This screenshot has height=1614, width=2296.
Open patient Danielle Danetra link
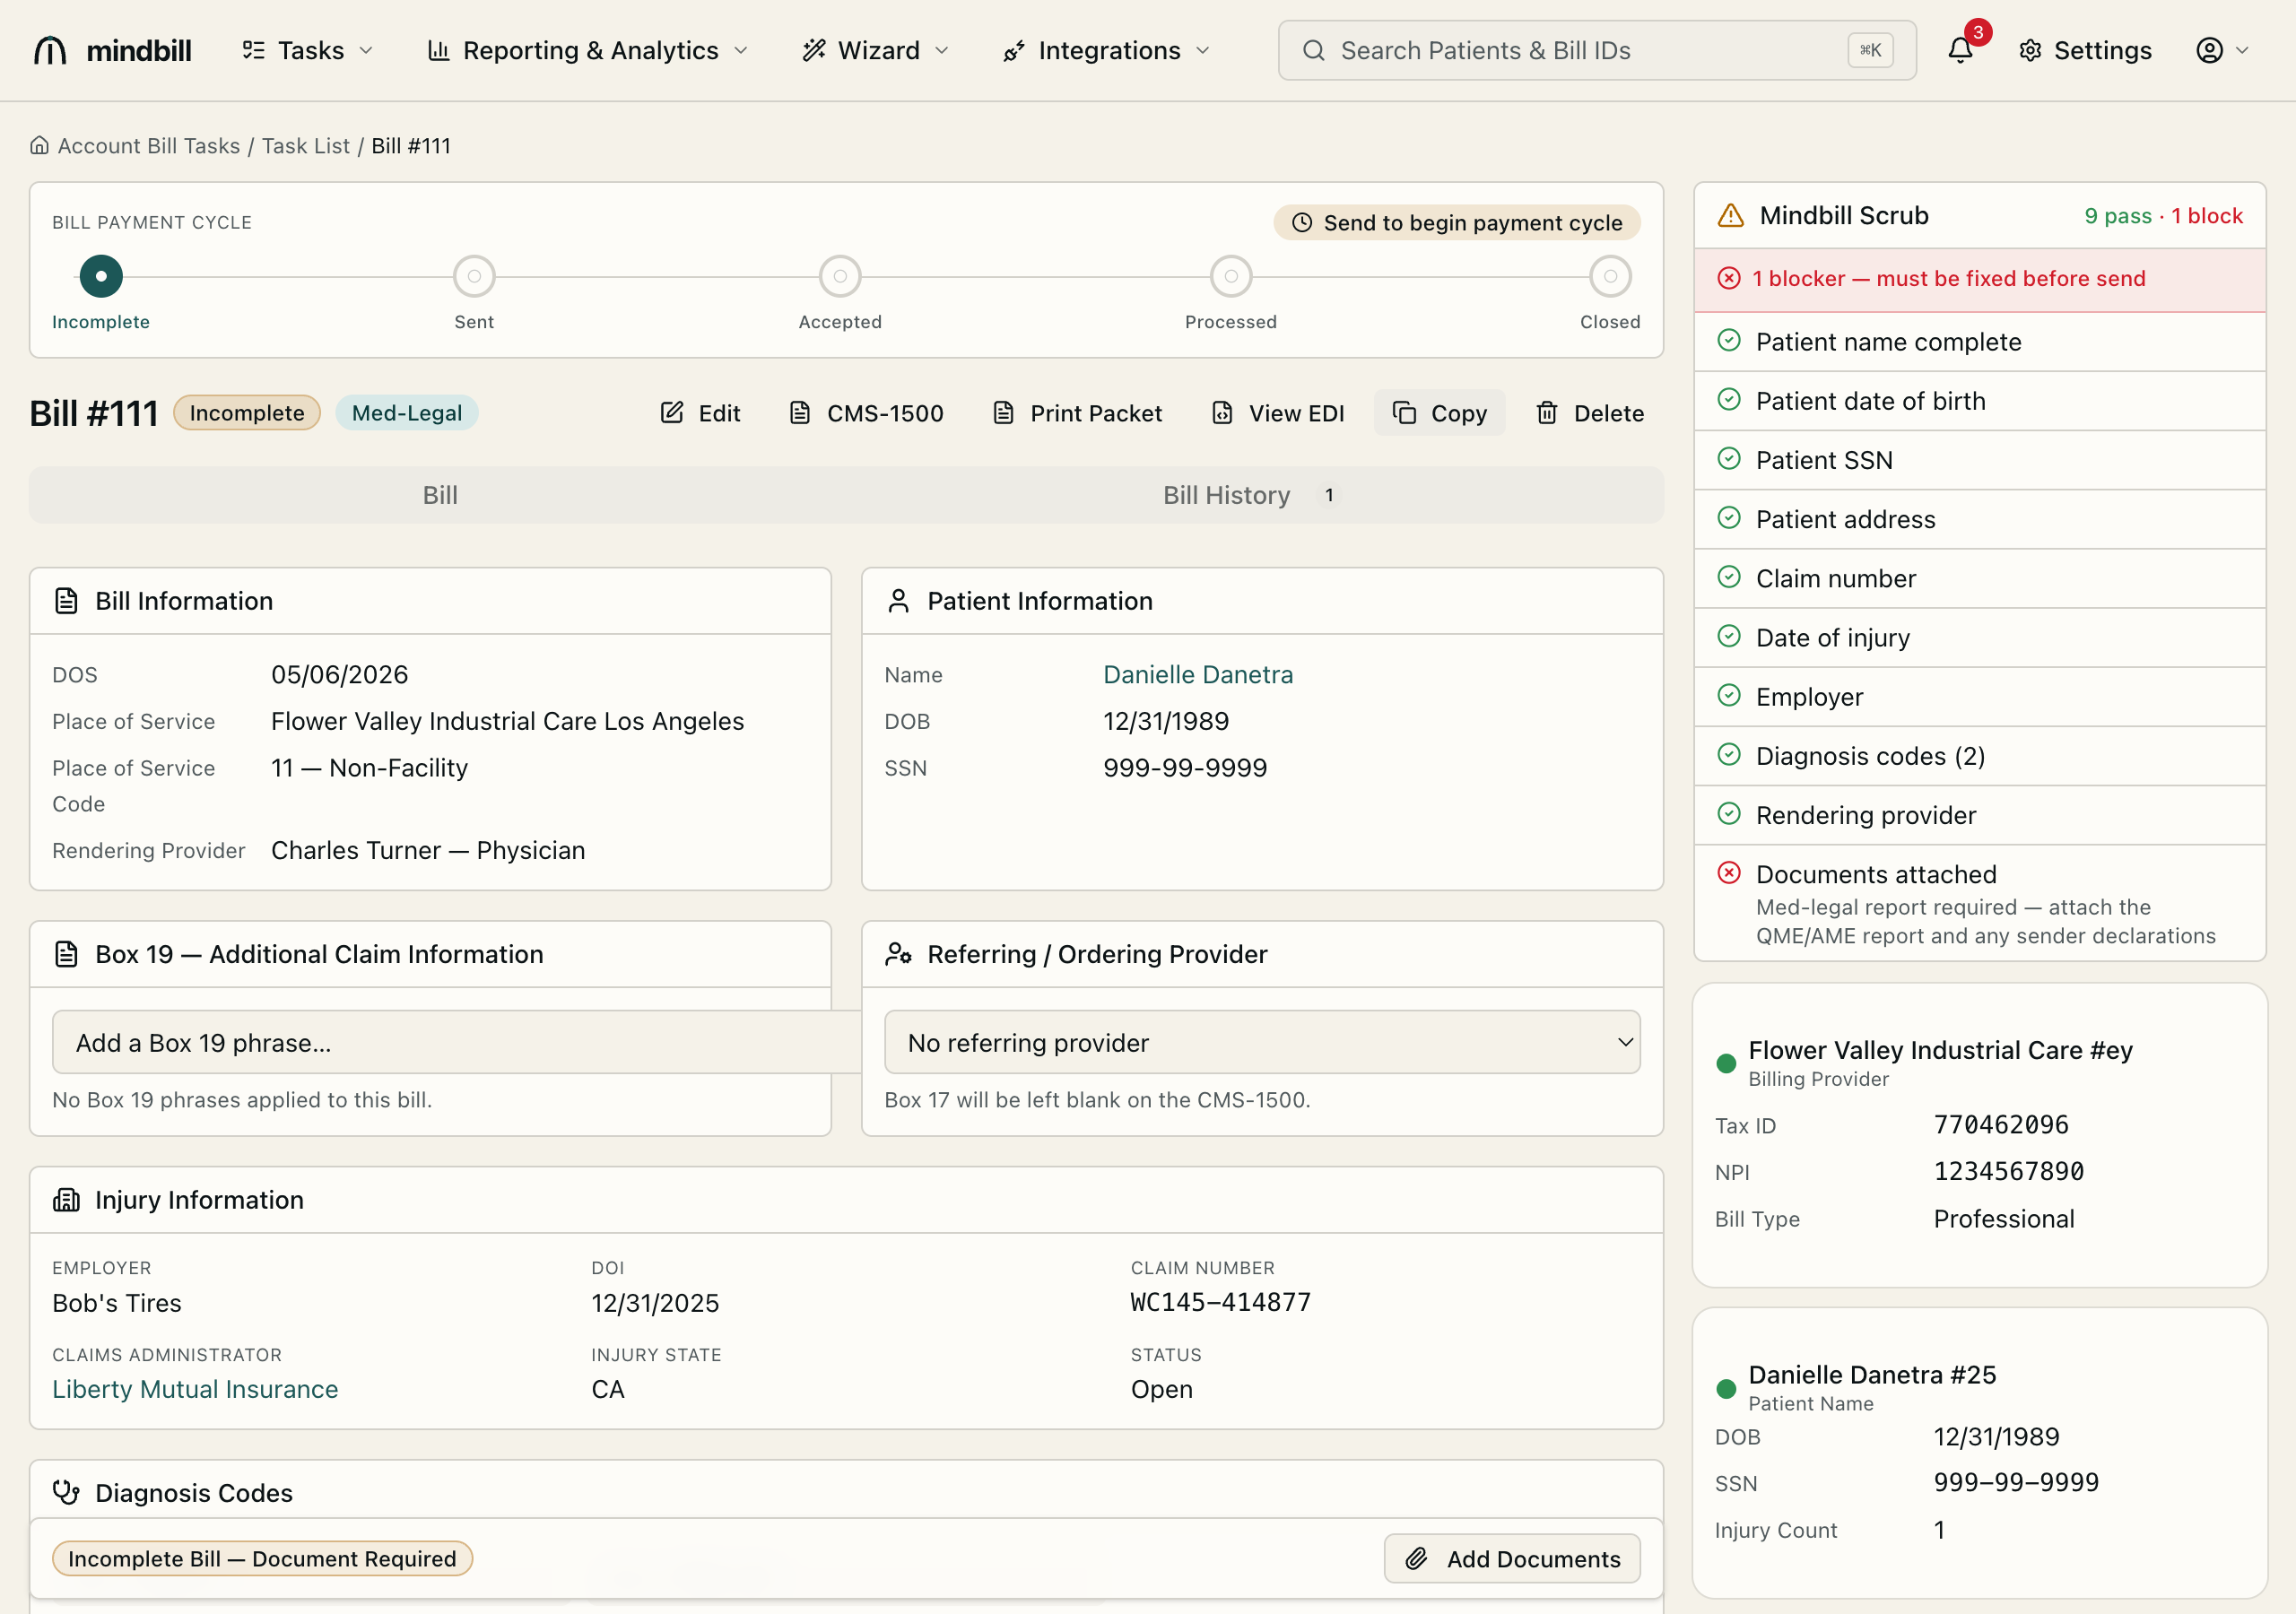(1198, 674)
